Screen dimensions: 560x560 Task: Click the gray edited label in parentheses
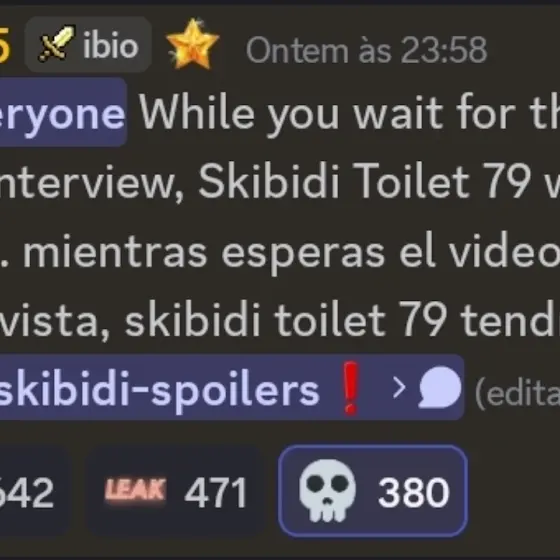pos(517,392)
